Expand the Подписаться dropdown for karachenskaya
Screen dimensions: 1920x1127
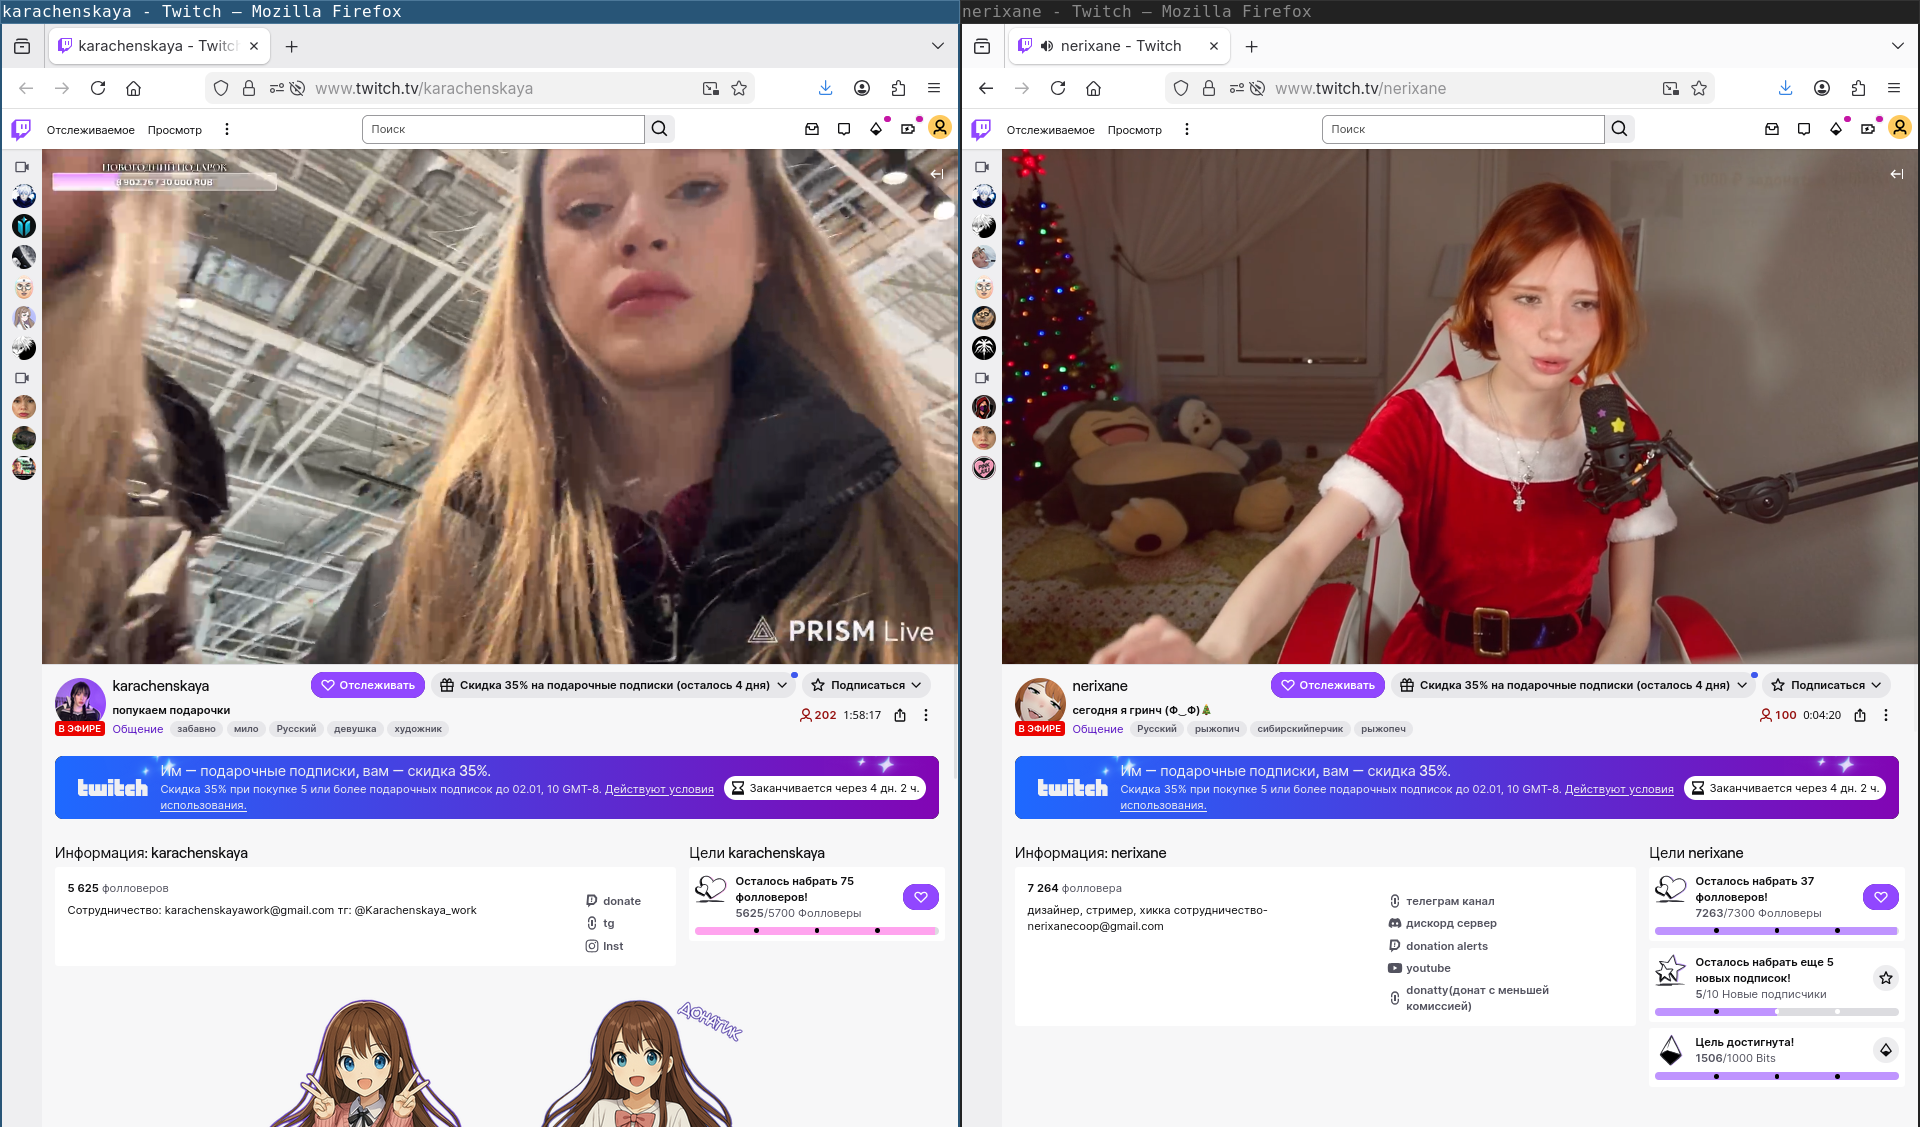[867, 685]
